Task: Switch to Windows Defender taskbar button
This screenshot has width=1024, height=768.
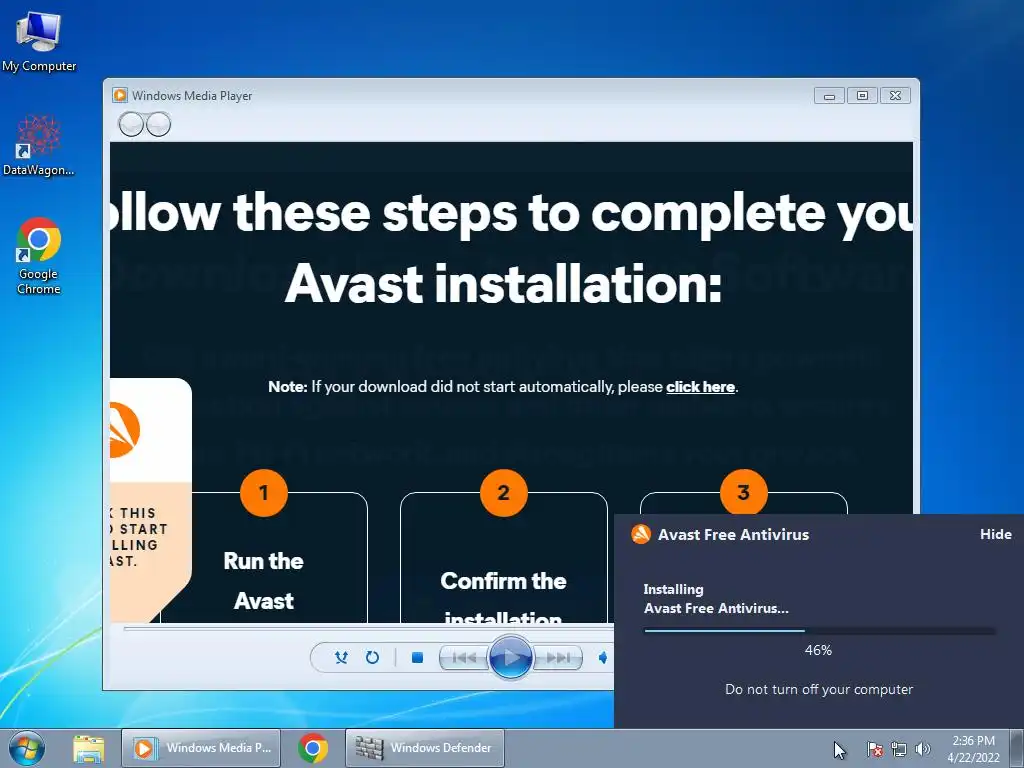Action: (x=424, y=748)
